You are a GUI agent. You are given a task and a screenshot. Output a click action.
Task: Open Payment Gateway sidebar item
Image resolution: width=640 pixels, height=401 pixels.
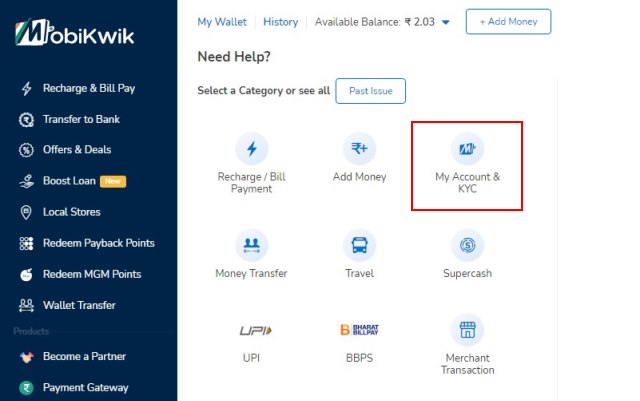click(x=85, y=388)
